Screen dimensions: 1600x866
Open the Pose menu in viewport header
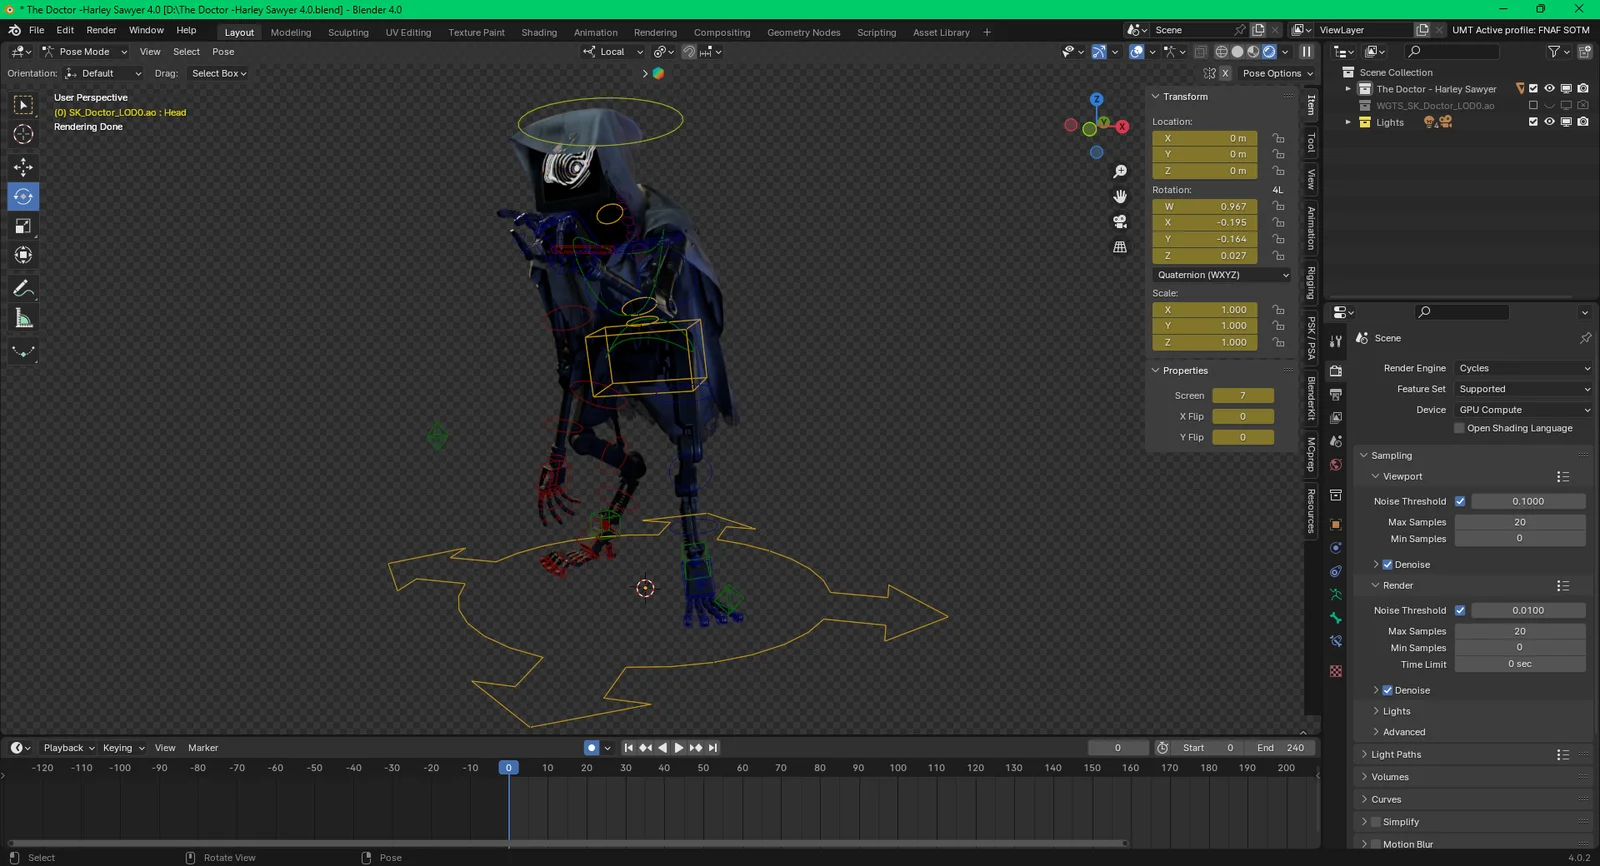[223, 52]
